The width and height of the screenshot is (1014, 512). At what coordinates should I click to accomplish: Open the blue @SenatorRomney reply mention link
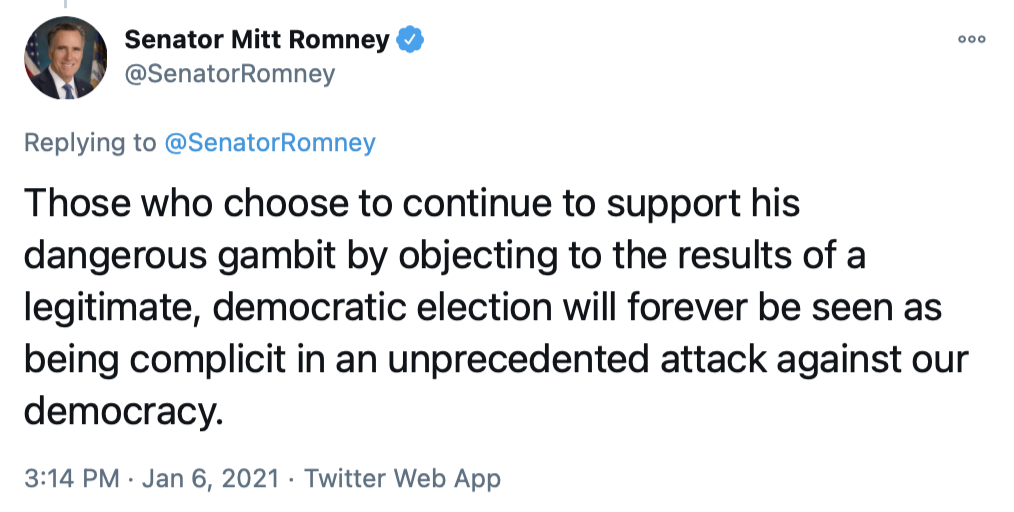pyautogui.click(x=270, y=143)
